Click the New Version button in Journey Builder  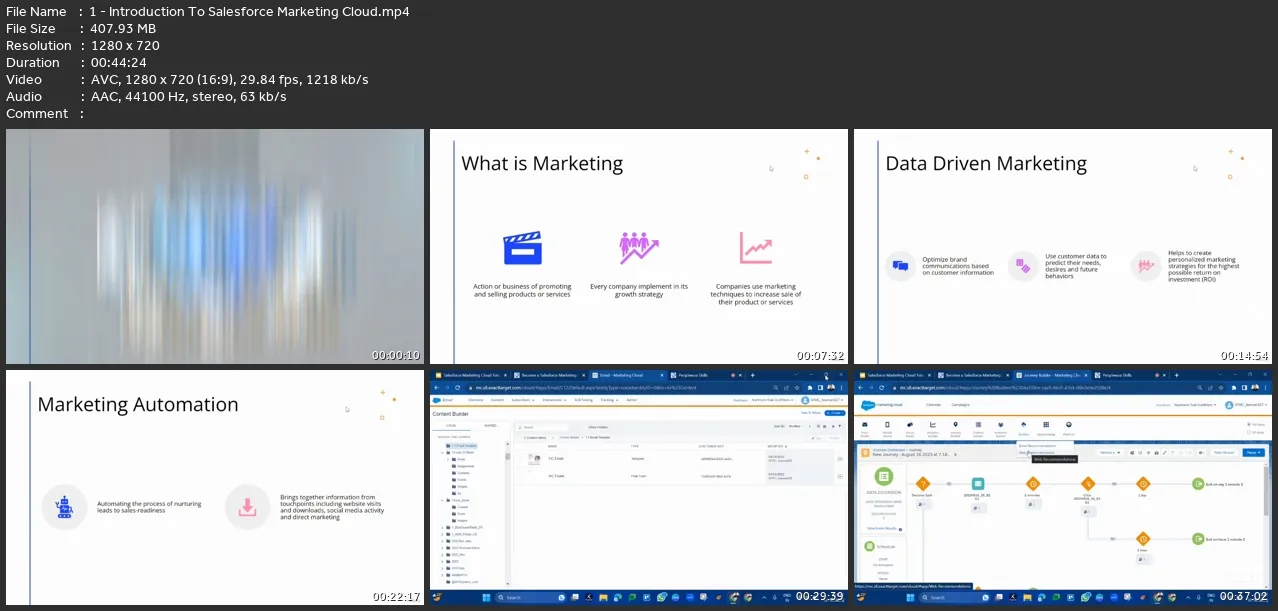(1224, 452)
